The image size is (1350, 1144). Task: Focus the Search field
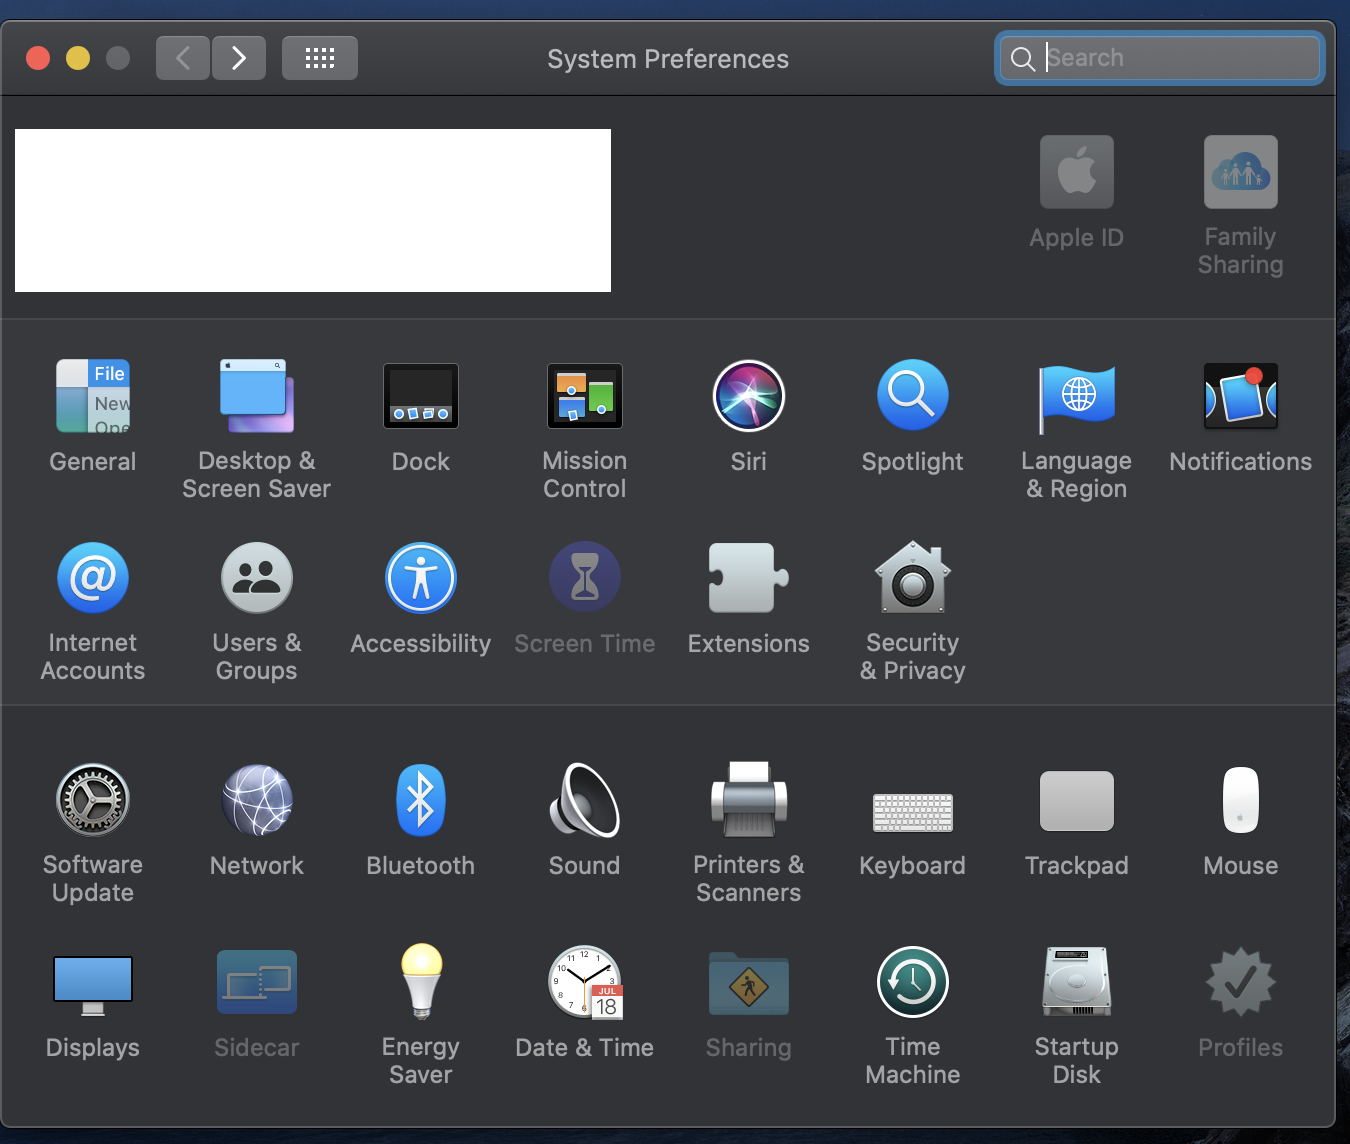tap(1160, 58)
